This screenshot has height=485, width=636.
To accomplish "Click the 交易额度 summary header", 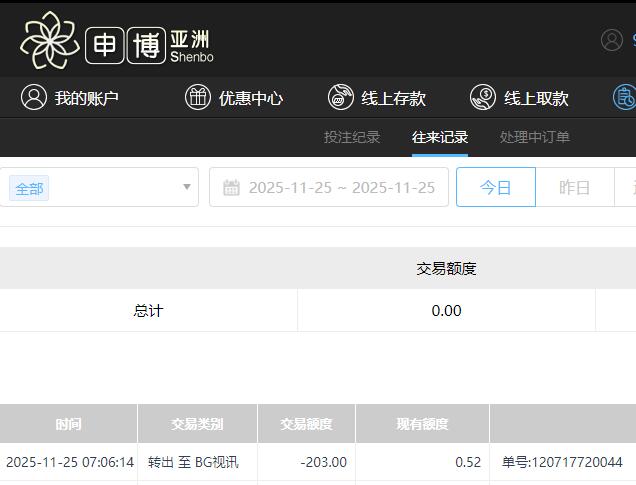I will click(446, 268).
